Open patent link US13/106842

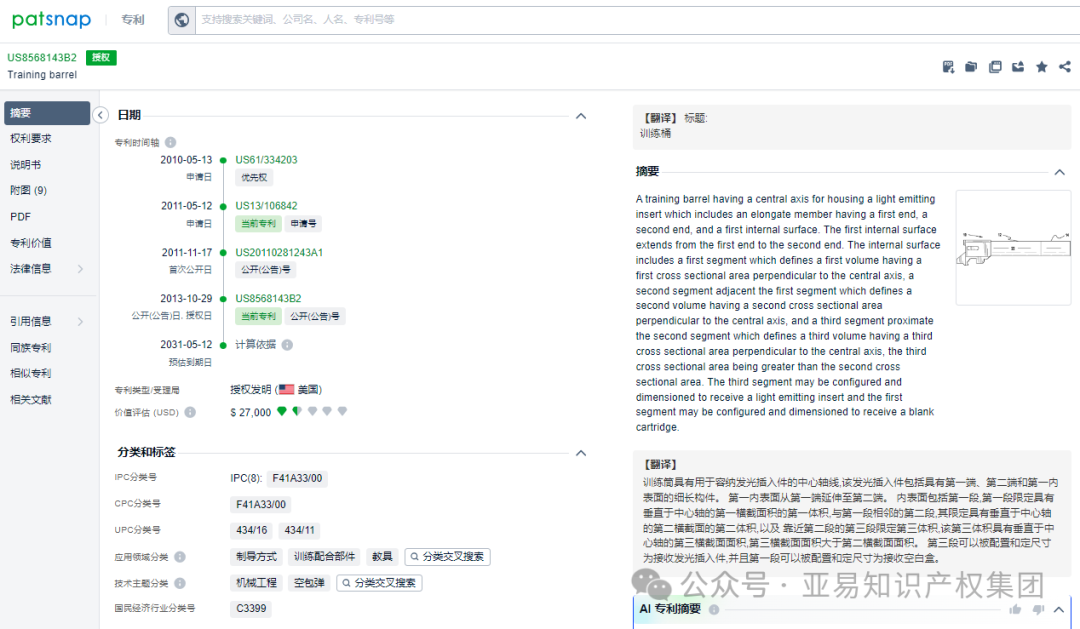[x=265, y=206]
